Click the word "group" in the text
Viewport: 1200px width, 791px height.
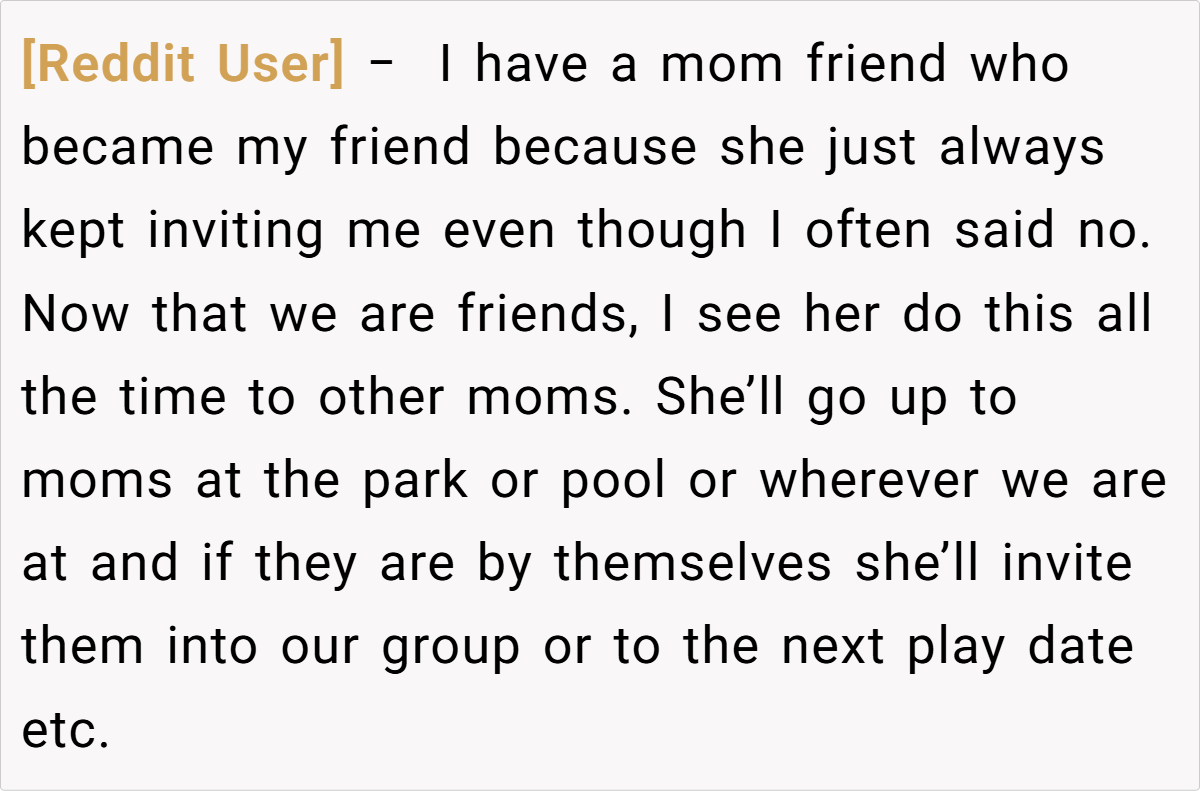click(x=451, y=648)
